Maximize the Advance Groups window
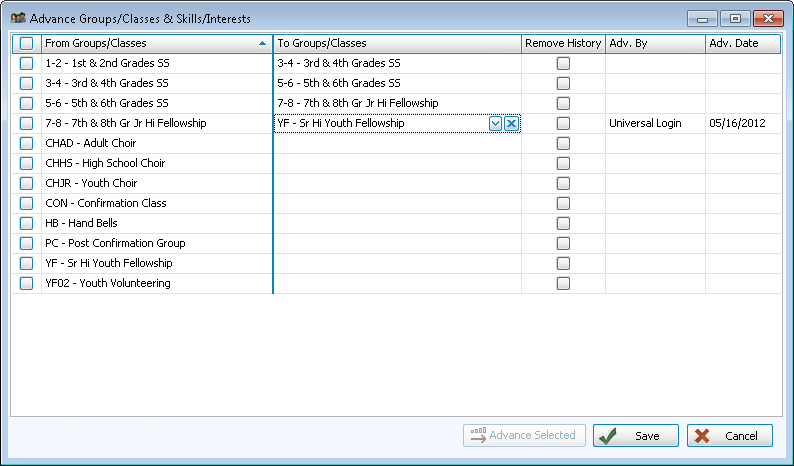The height and width of the screenshot is (466, 794). coord(734,18)
